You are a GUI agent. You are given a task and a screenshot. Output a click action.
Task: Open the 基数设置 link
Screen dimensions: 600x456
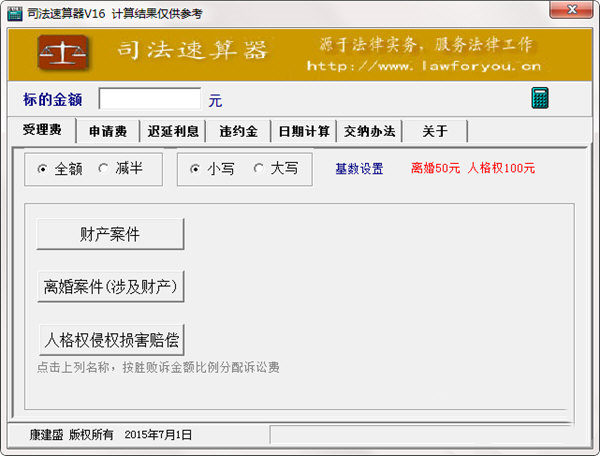359,169
